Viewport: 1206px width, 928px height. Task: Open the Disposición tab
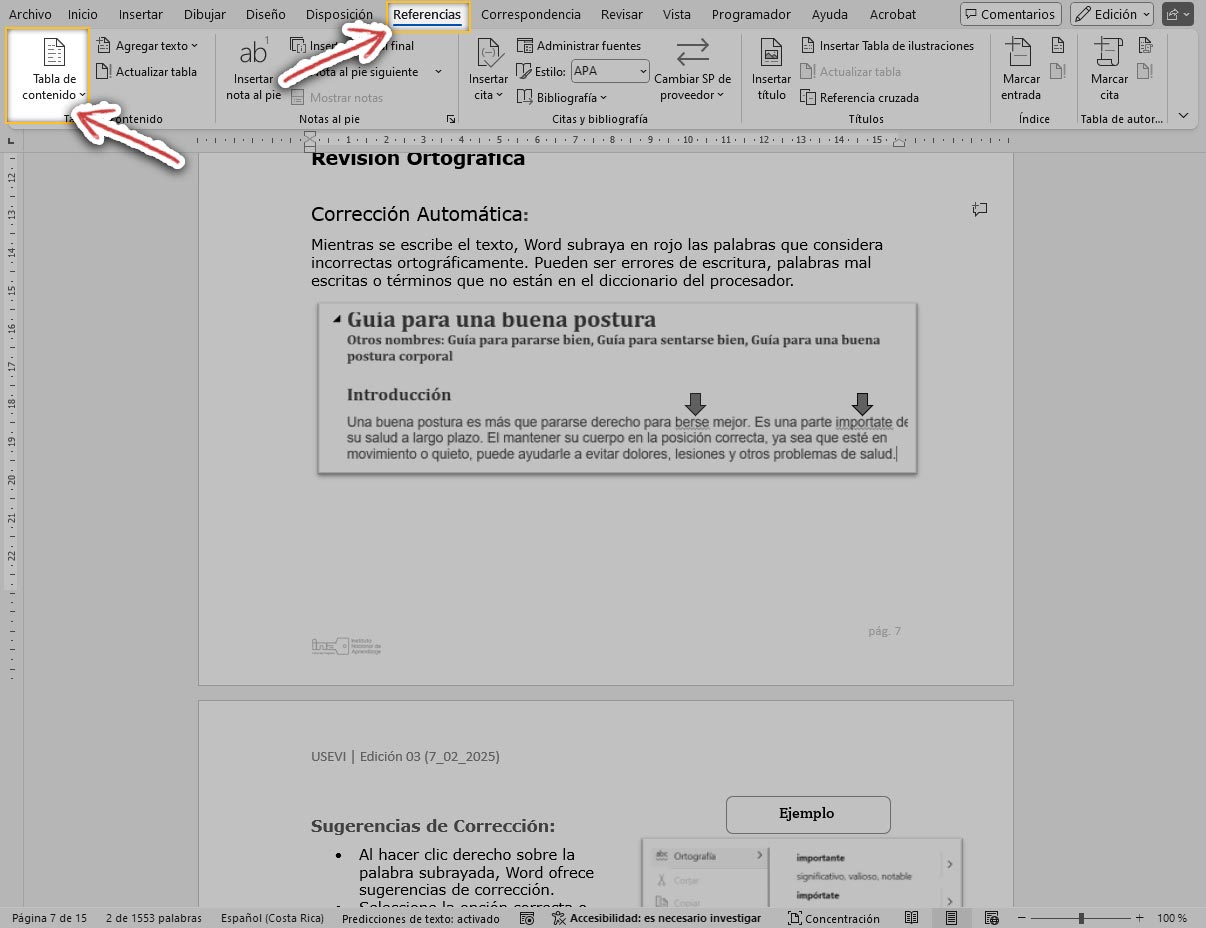[339, 15]
